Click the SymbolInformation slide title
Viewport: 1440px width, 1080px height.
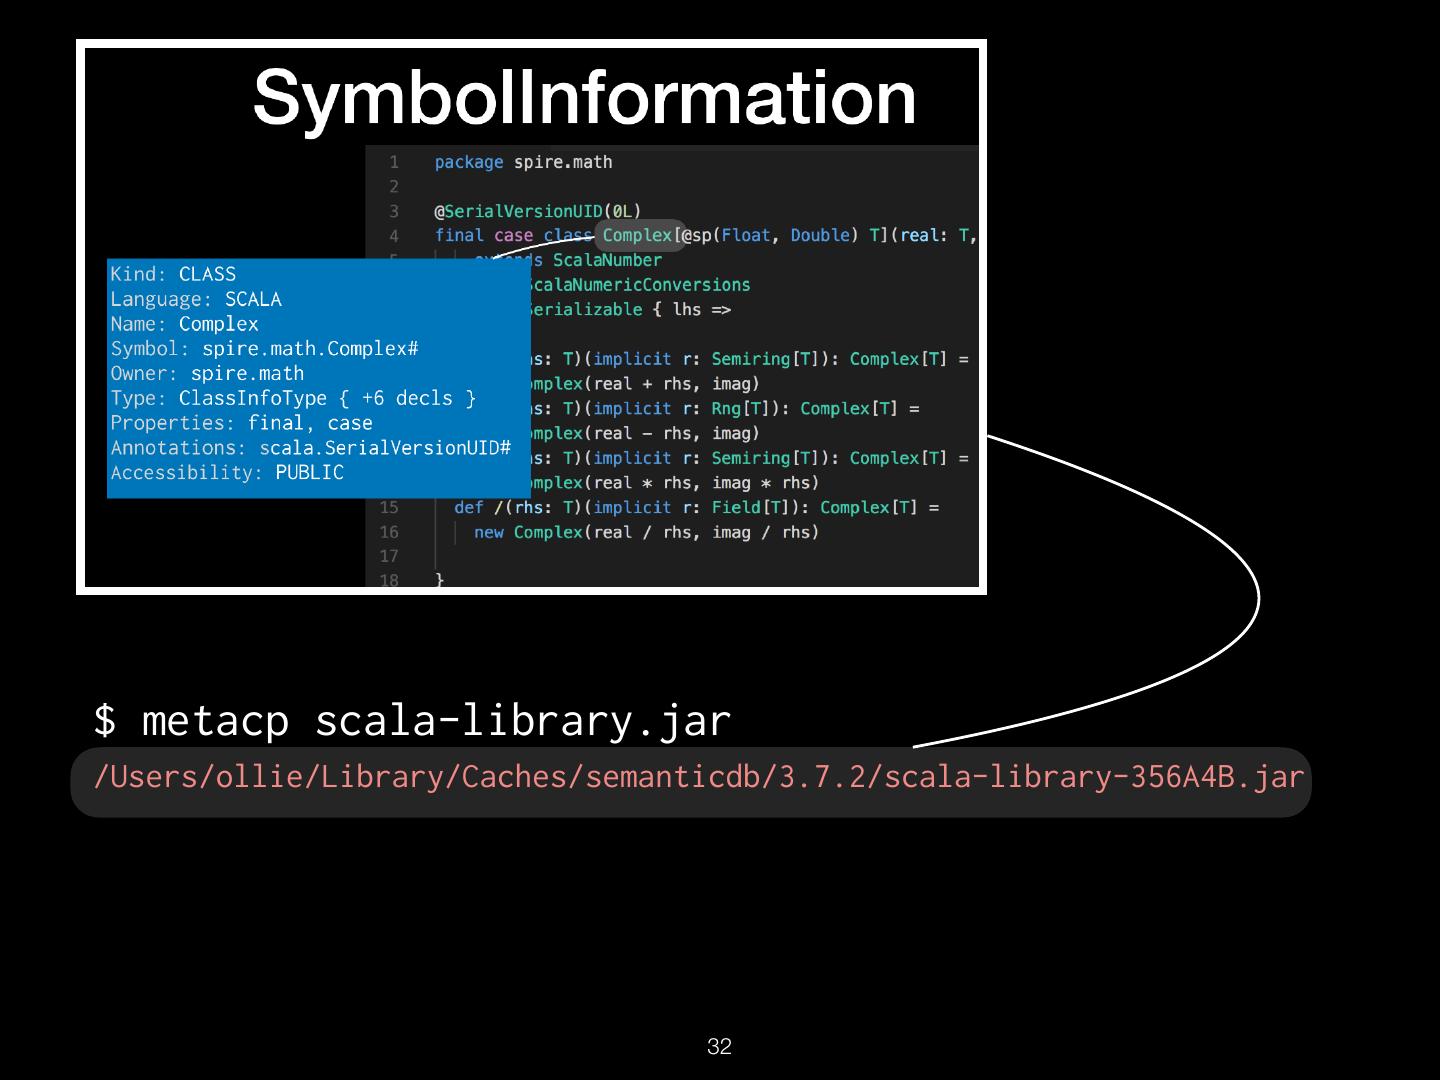click(584, 97)
